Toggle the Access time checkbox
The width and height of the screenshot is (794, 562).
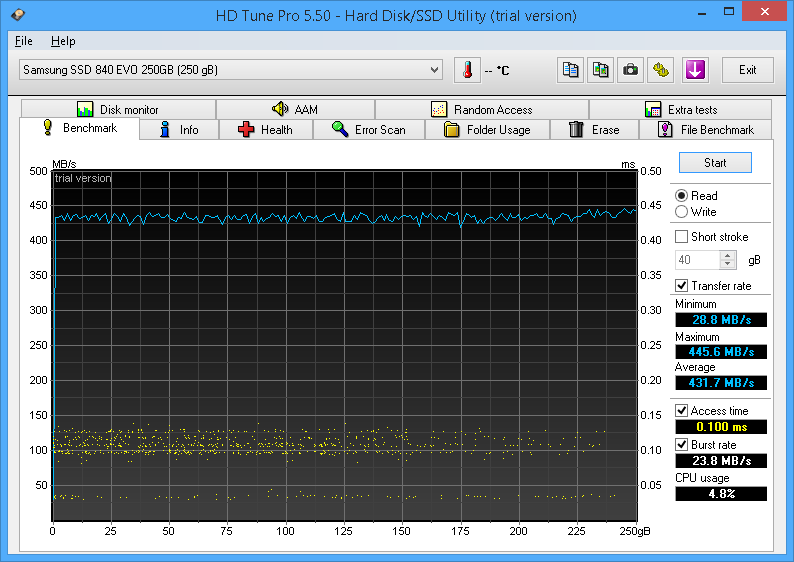click(x=682, y=411)
